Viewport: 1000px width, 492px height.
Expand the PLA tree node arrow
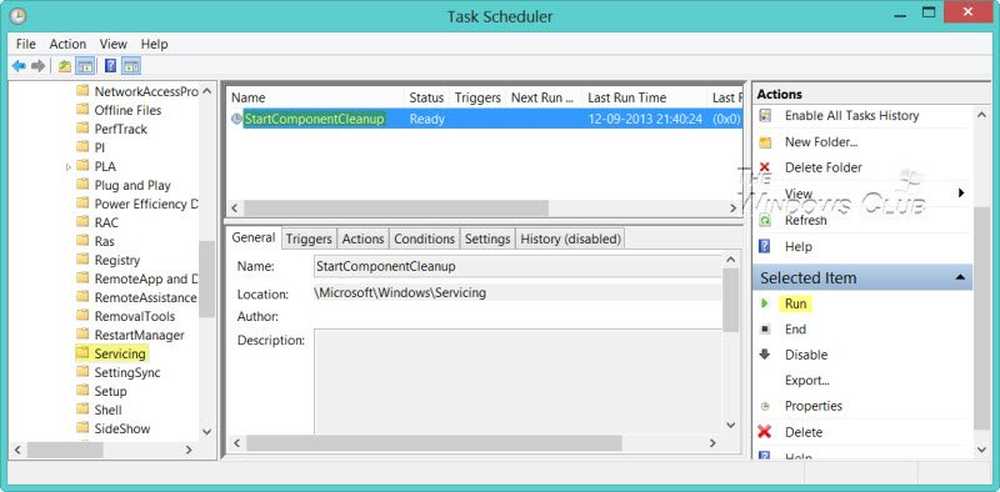pyautogui.click(x=68, y=167)
